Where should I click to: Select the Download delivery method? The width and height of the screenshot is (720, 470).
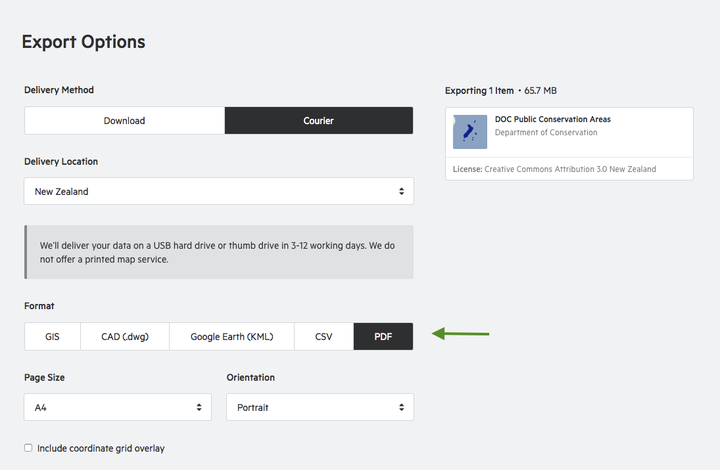click(124, 121)
